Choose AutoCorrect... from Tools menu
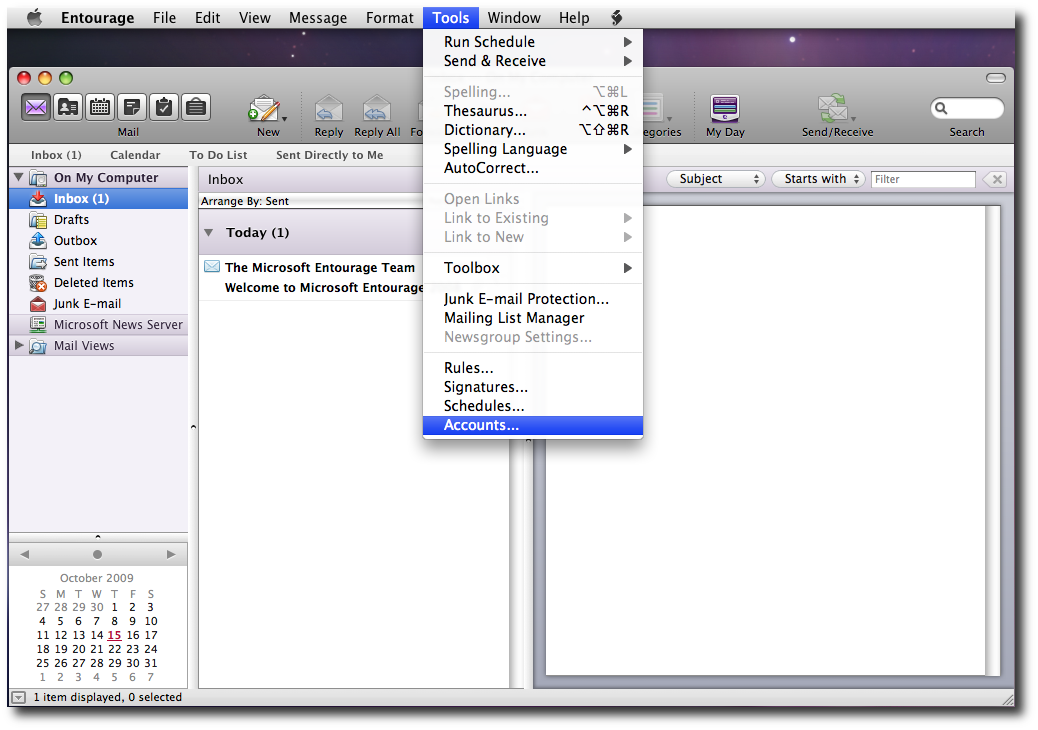Screen dimensions: 1038x730 point(533,168)
